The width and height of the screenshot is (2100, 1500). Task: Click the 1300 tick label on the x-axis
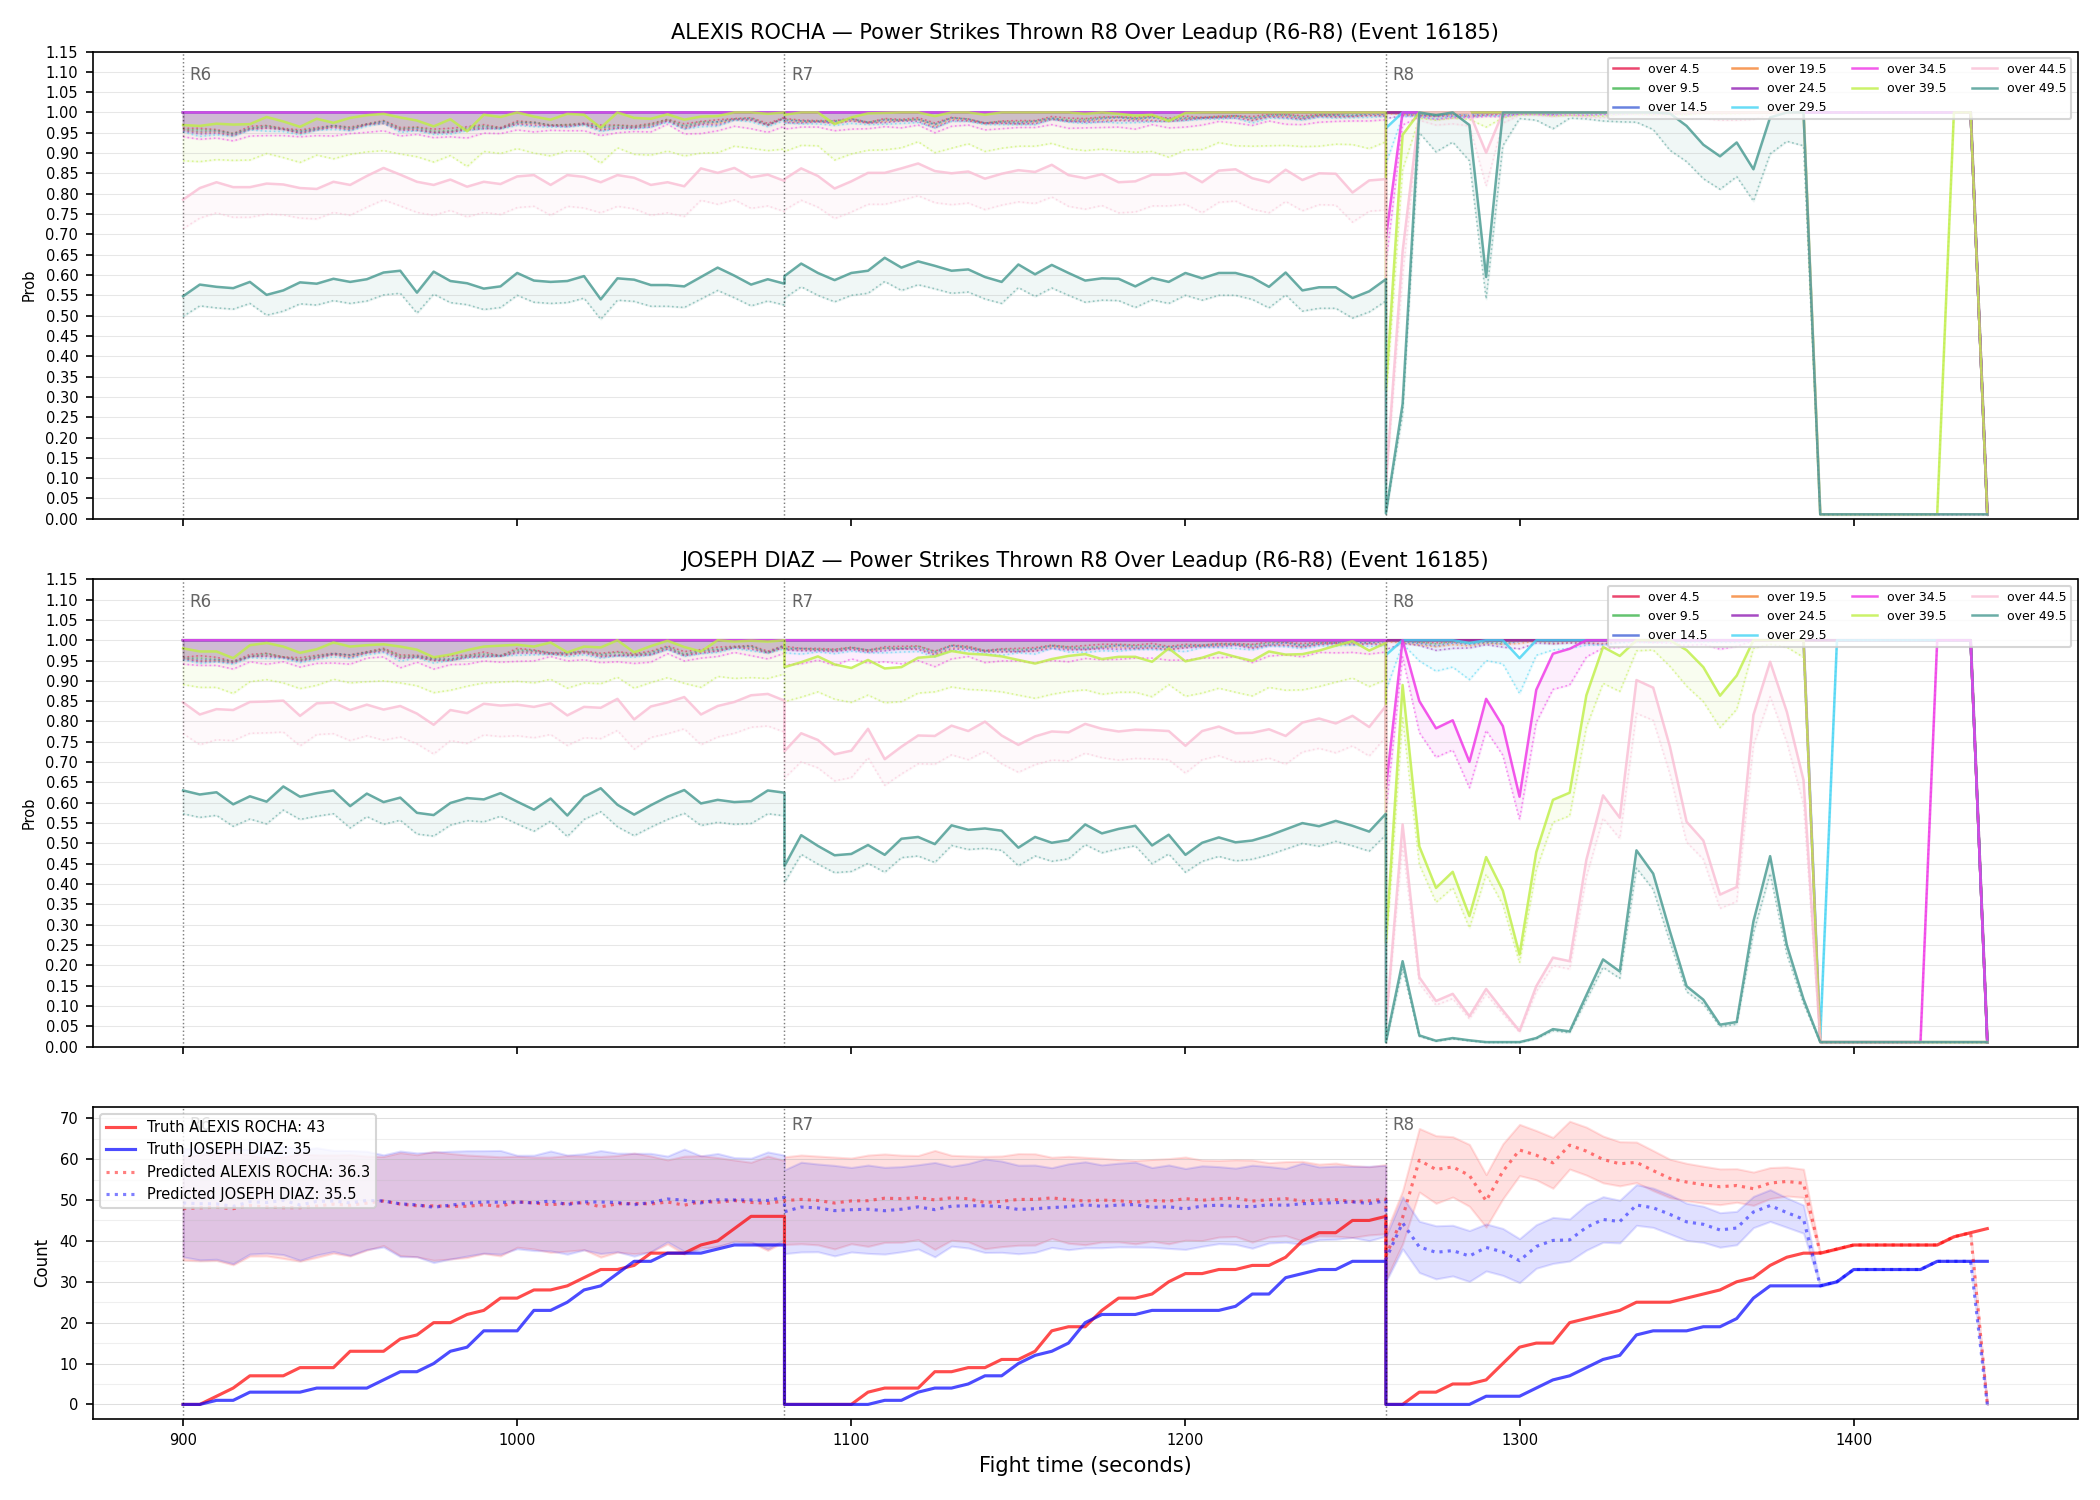[1520, 1440]
